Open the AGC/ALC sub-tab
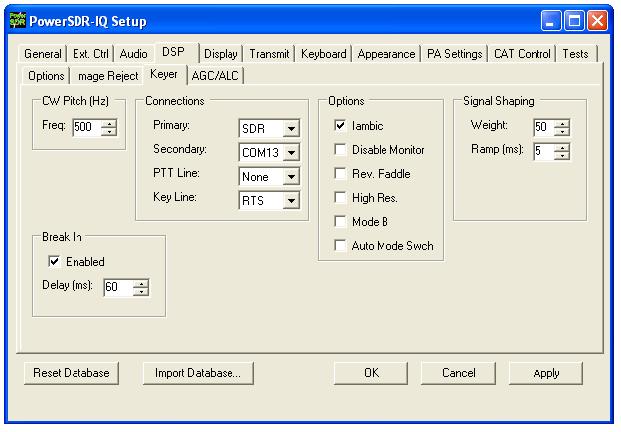621x432 pixels. [x=215, y=76]
